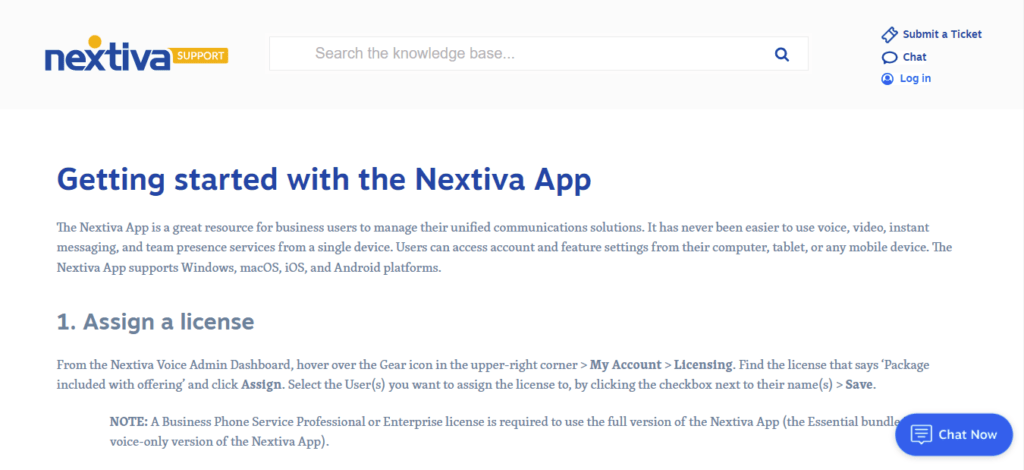Open the Log in link

pyautogui.click(x=915, y=78)
